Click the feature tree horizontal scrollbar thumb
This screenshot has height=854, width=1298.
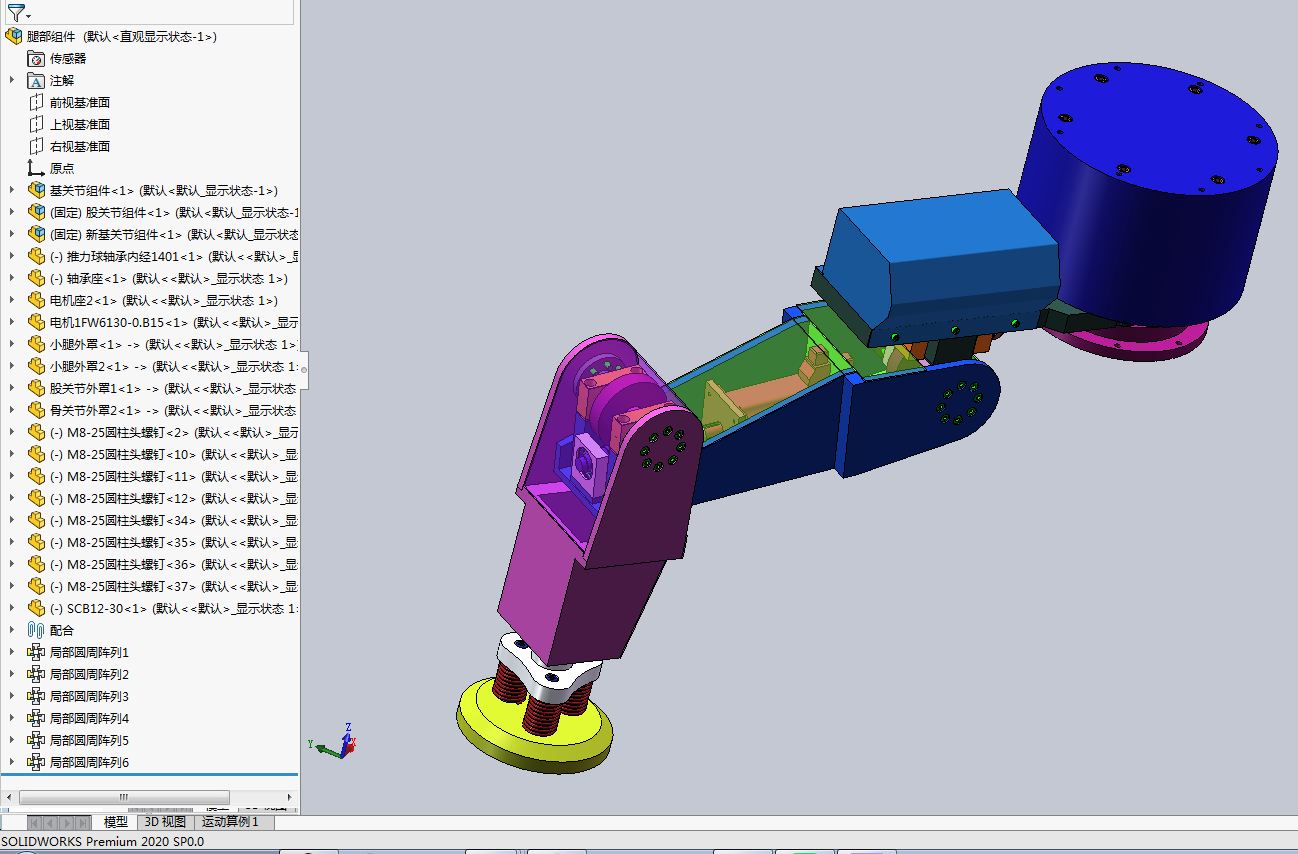124,797
